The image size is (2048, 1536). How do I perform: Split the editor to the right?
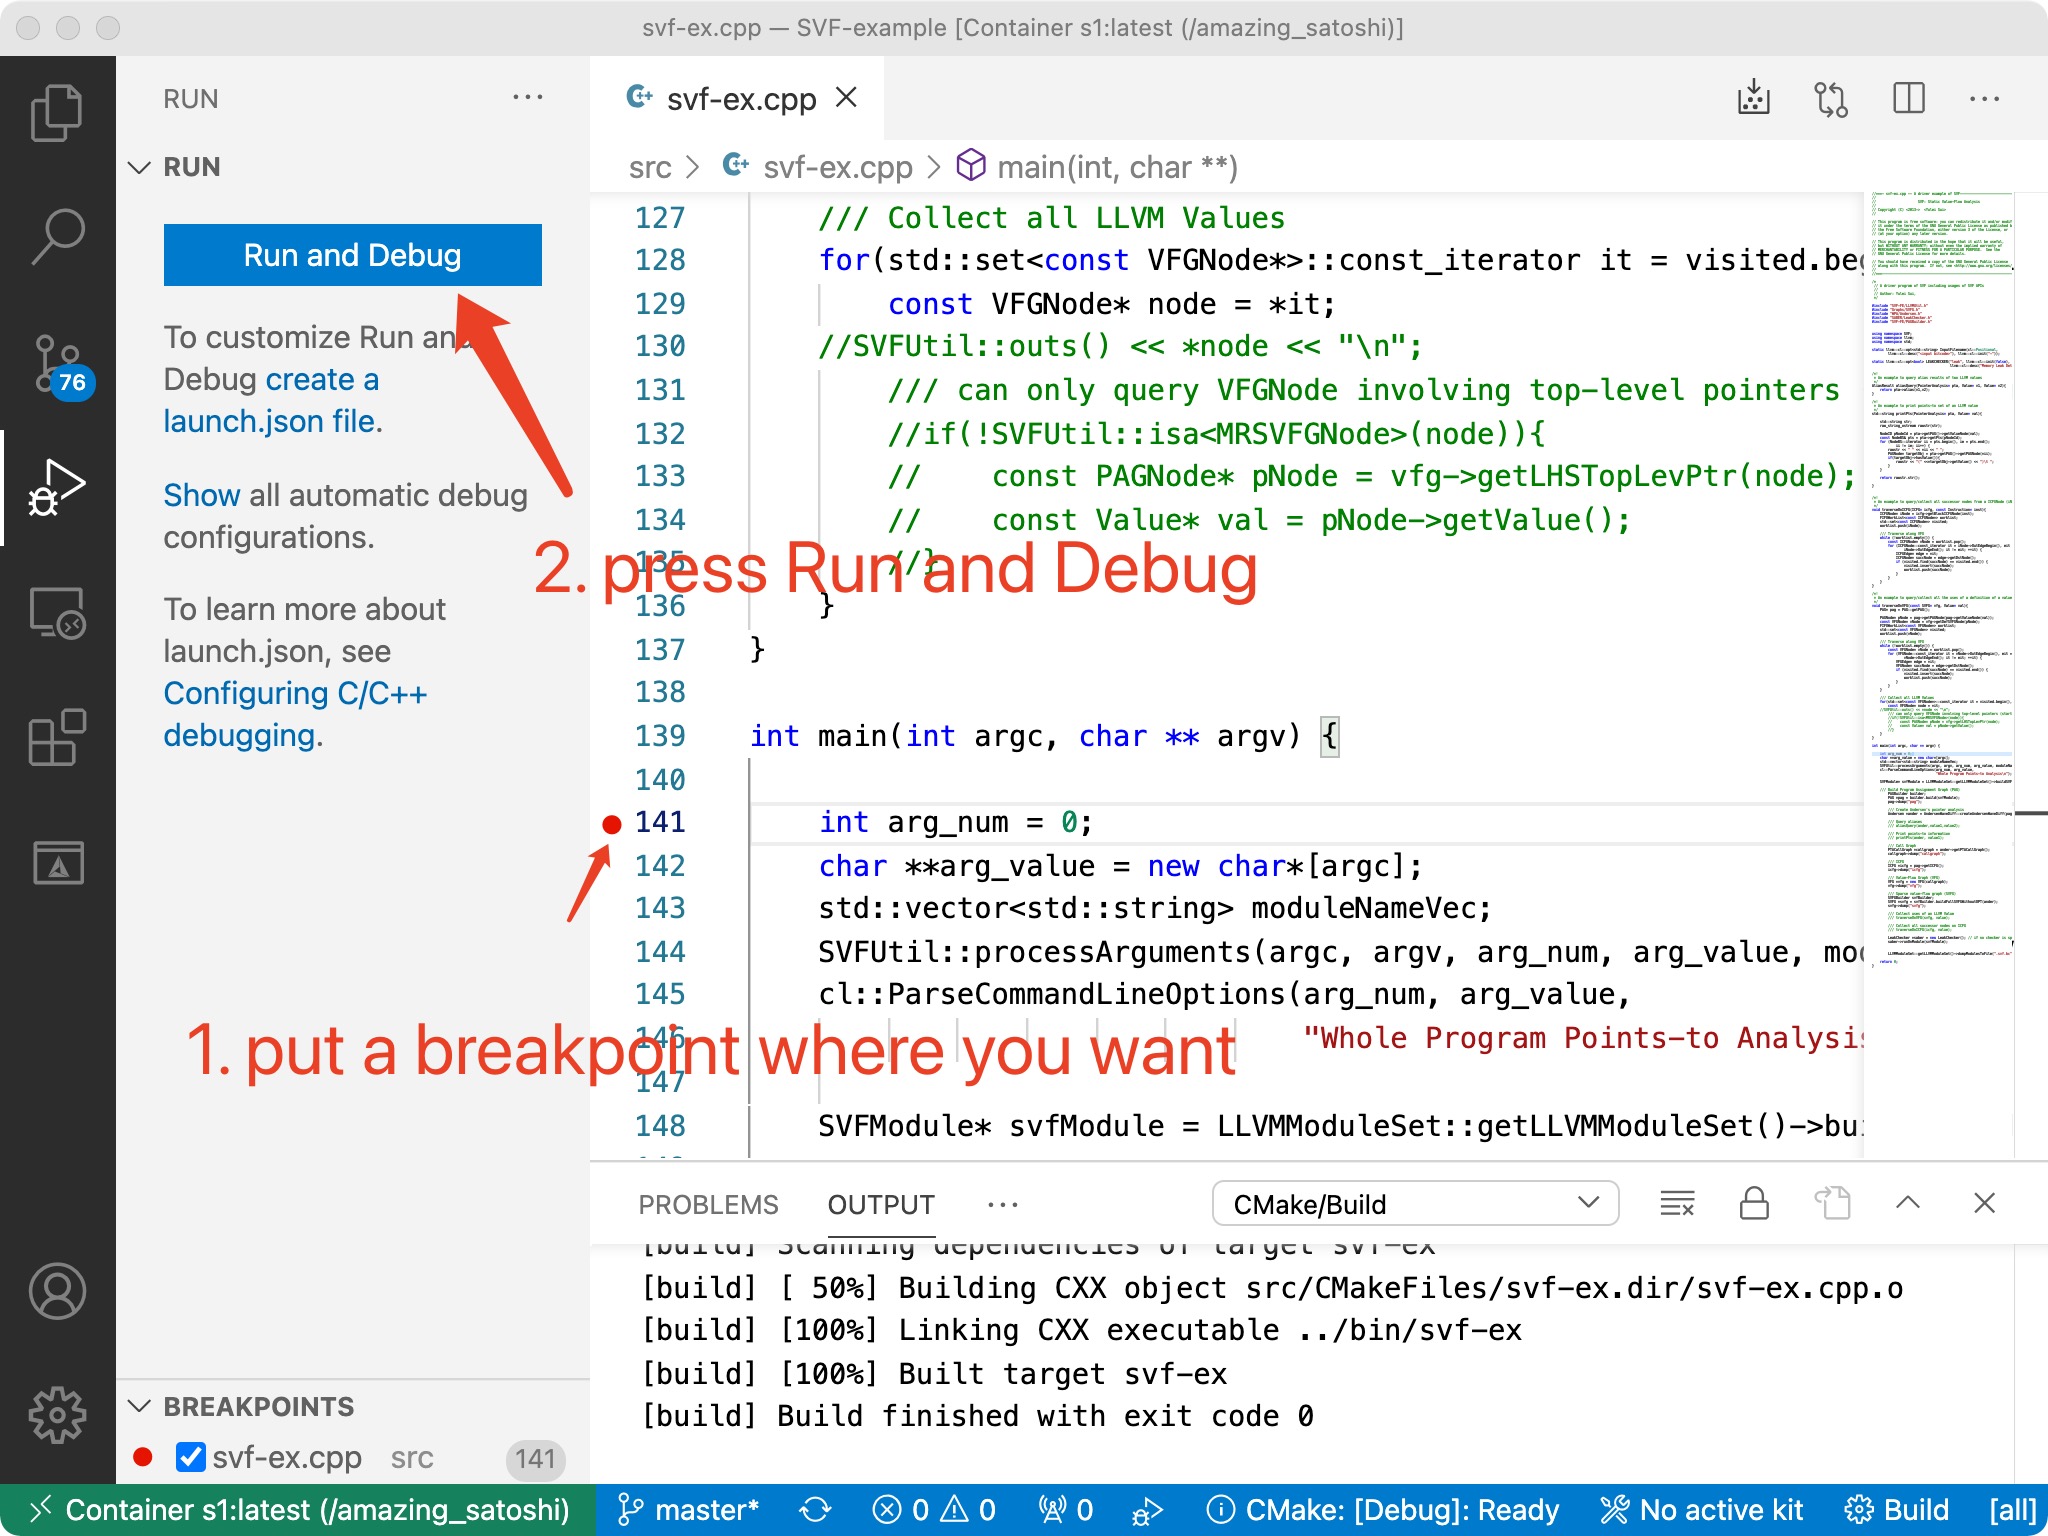(x=1909, y=98)
